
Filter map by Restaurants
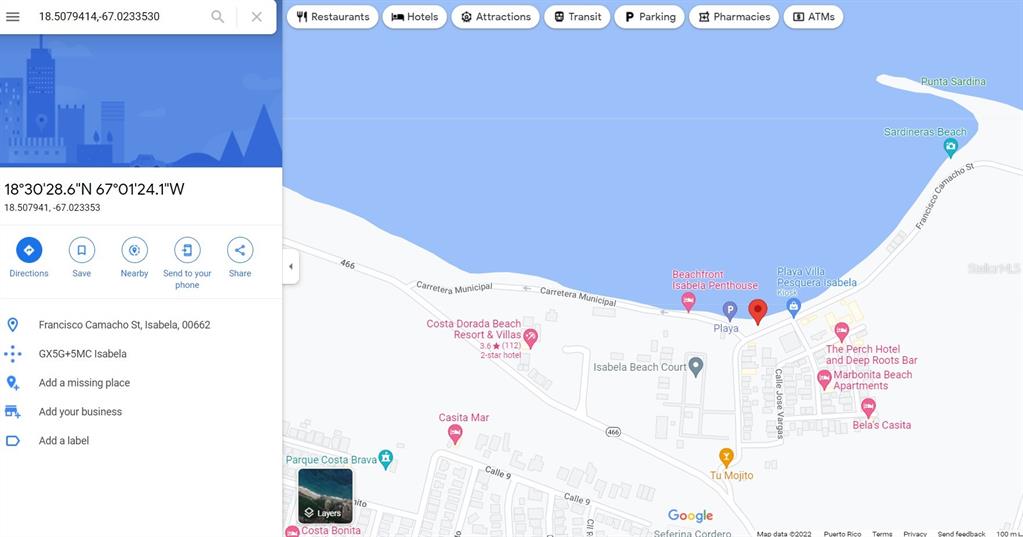333,17
